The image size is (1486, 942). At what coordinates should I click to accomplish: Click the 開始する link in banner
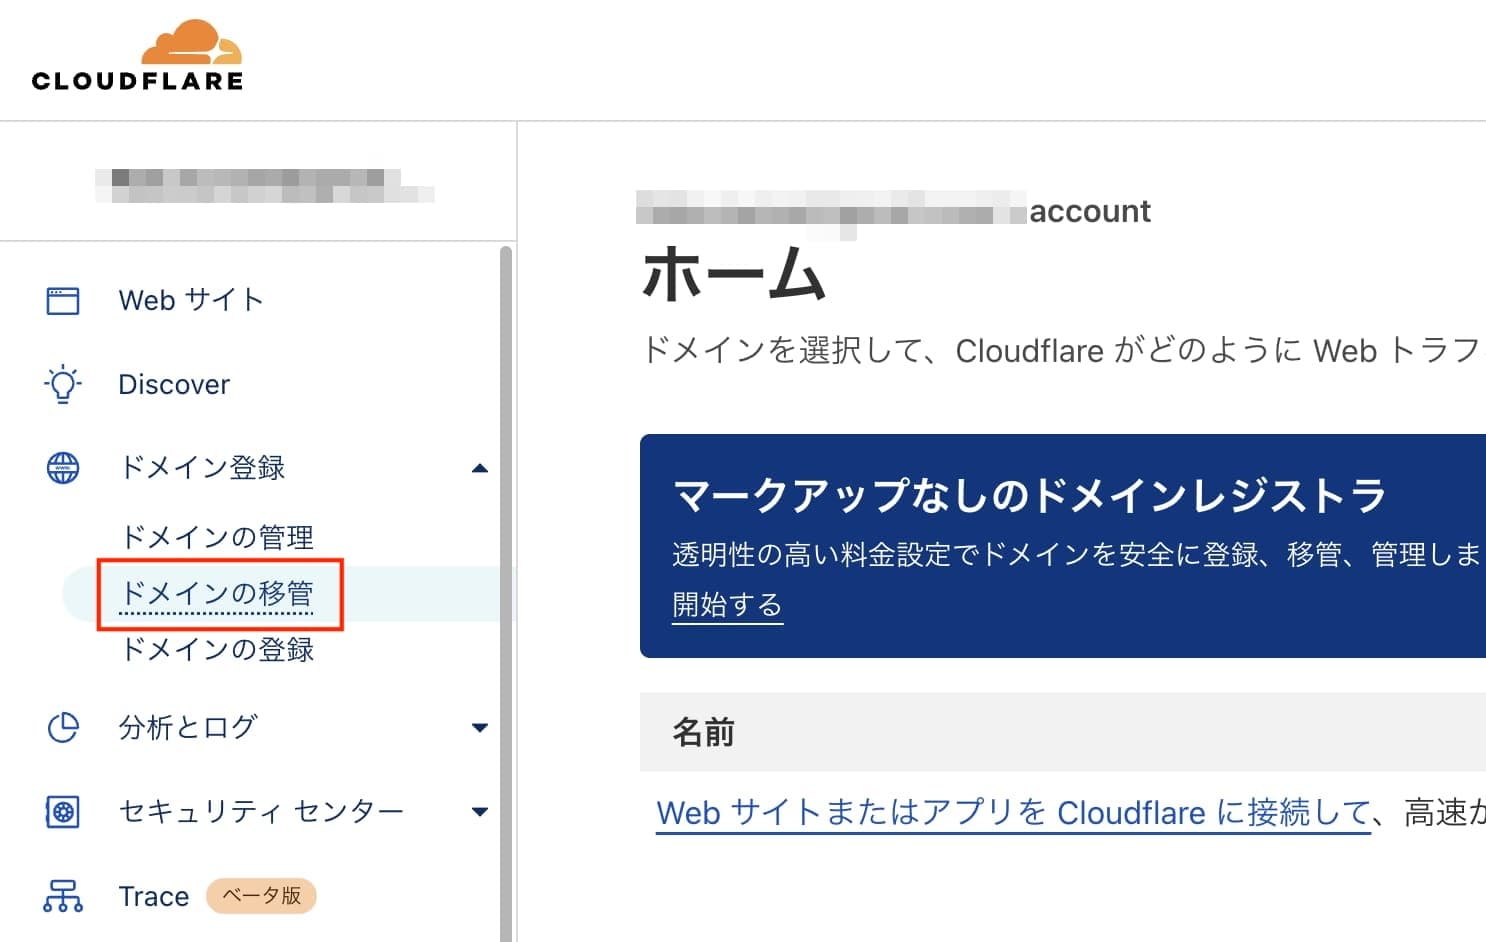point(727,605)
